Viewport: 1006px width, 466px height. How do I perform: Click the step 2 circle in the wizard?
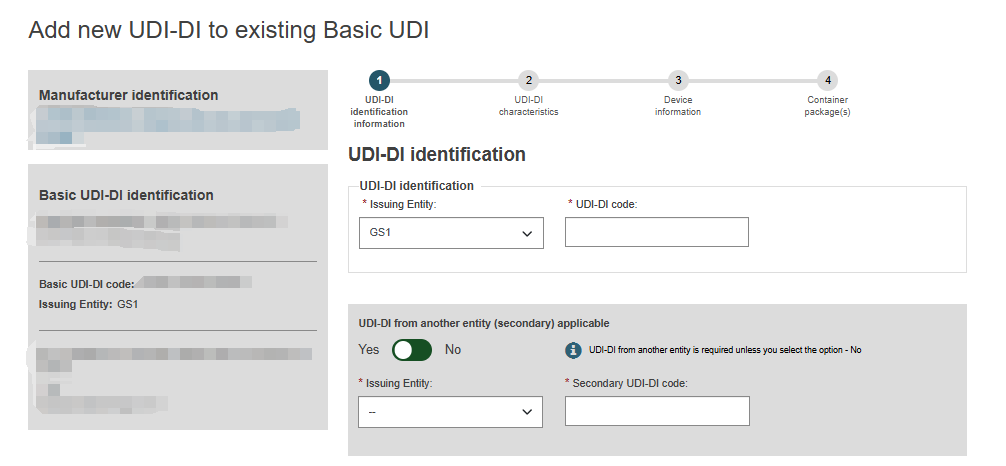[528, 80]
